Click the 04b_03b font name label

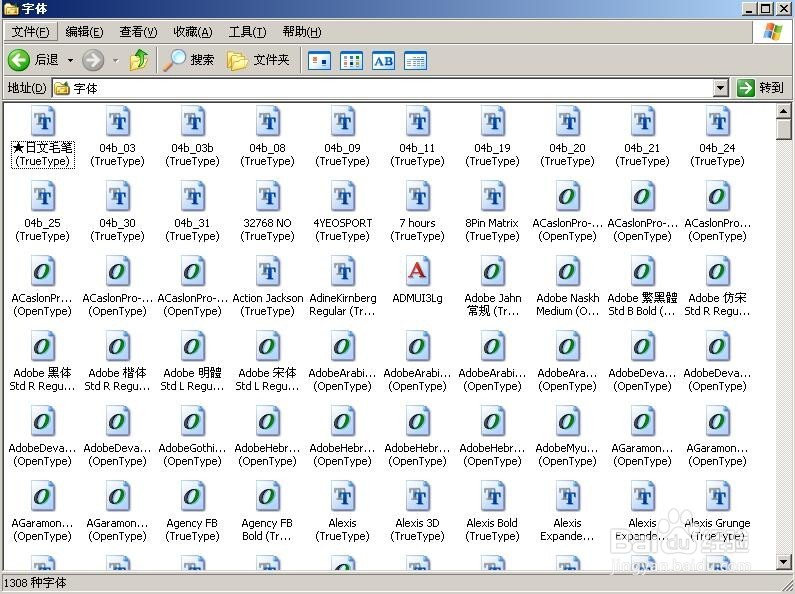coord(193,155)
